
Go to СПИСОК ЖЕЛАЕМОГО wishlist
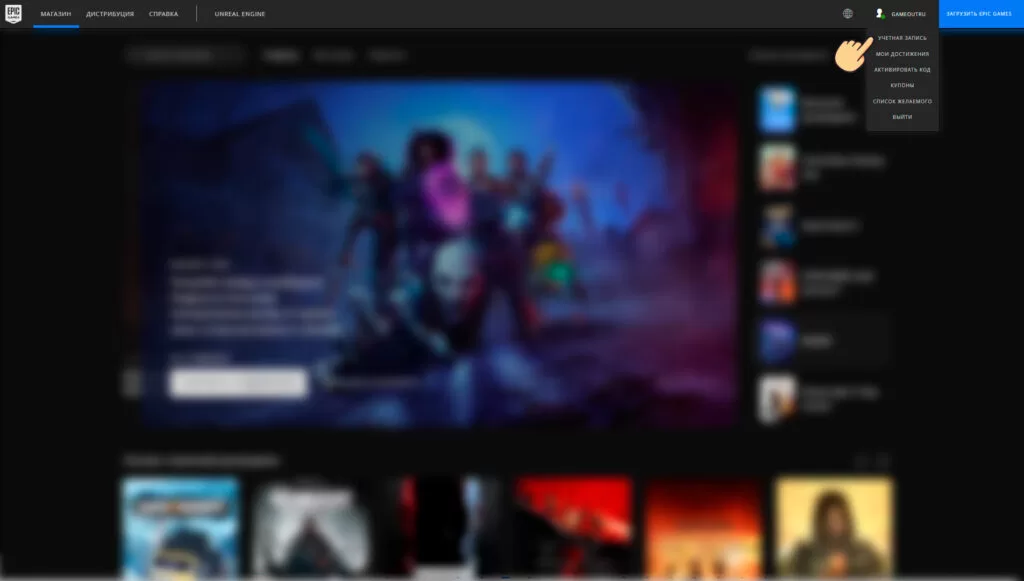902,101
